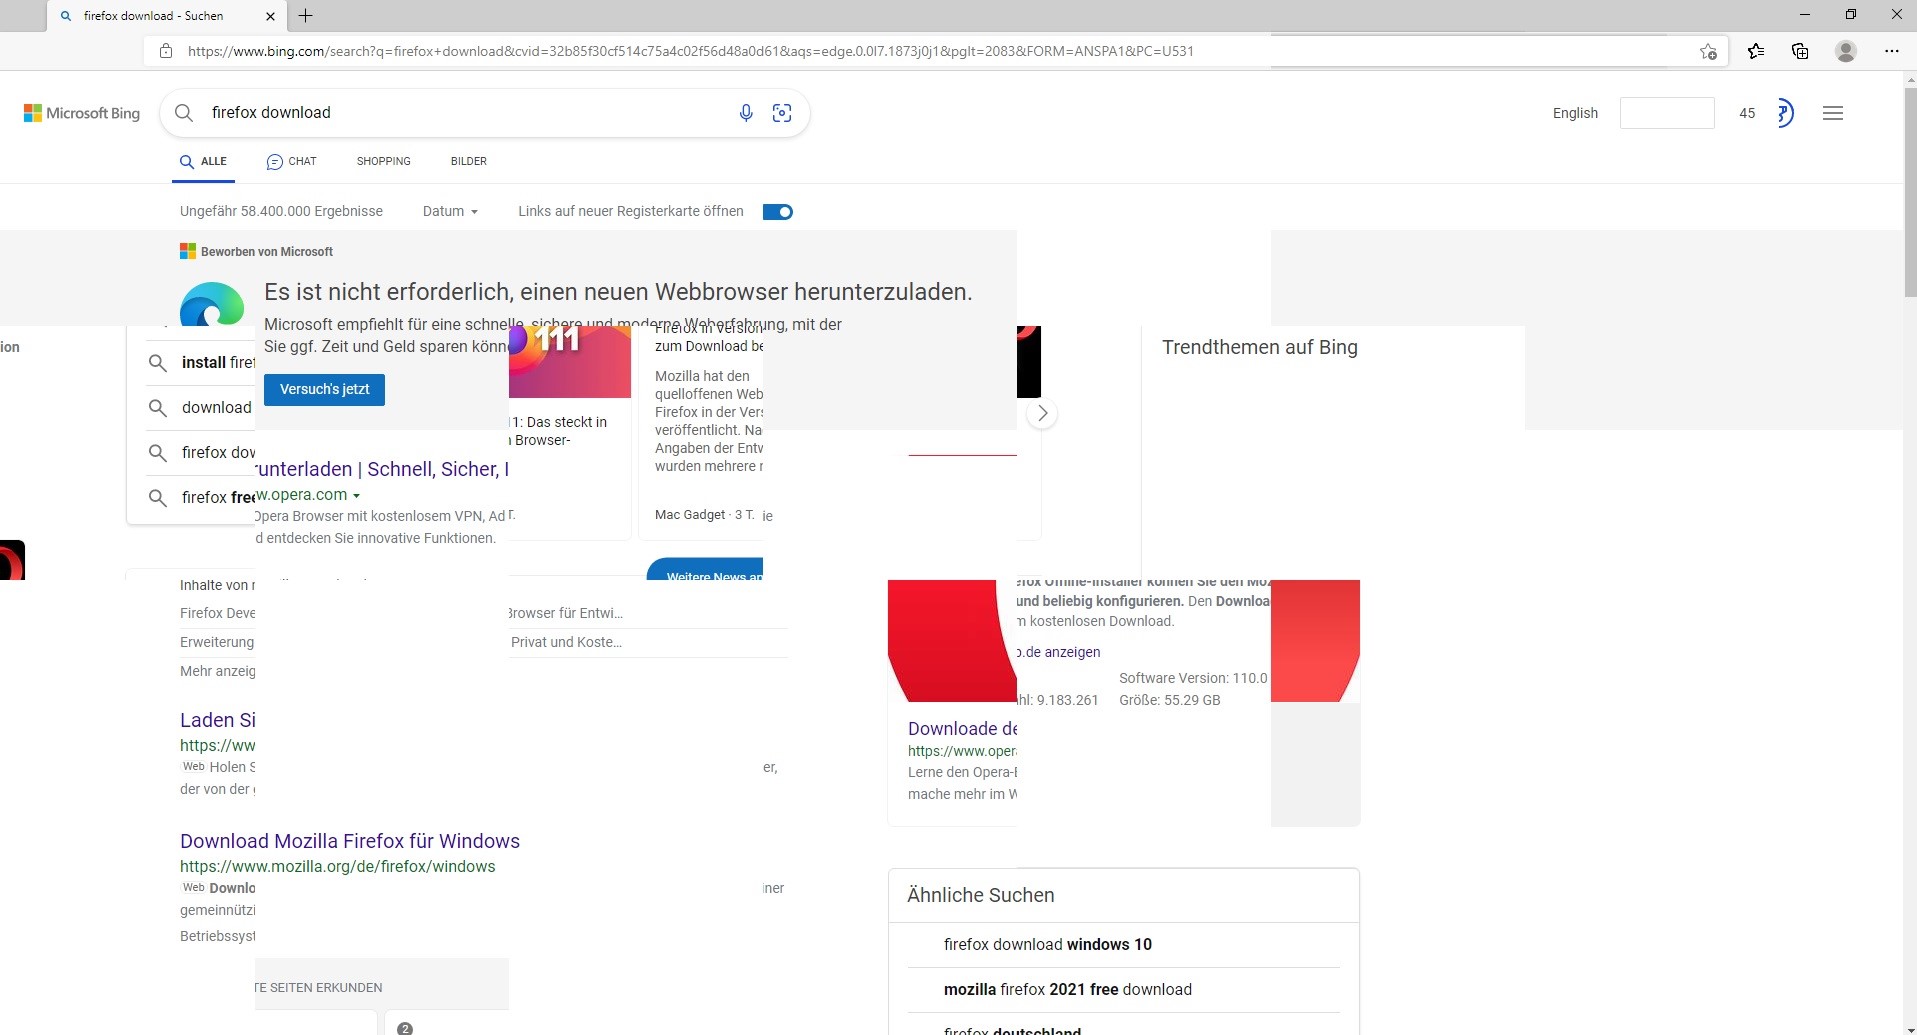The height and width of the screenshot is (1035, 1917).
Task: Switch to the CHAT tab
Action: point(291,161)
